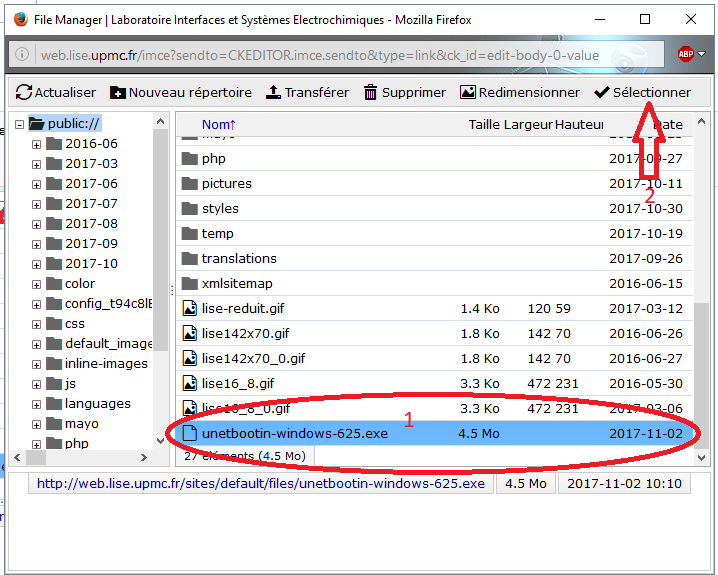Click the folder icon of color in the tree
The height and width of the screenshot is (575, 718).
(x=54, y=284)
